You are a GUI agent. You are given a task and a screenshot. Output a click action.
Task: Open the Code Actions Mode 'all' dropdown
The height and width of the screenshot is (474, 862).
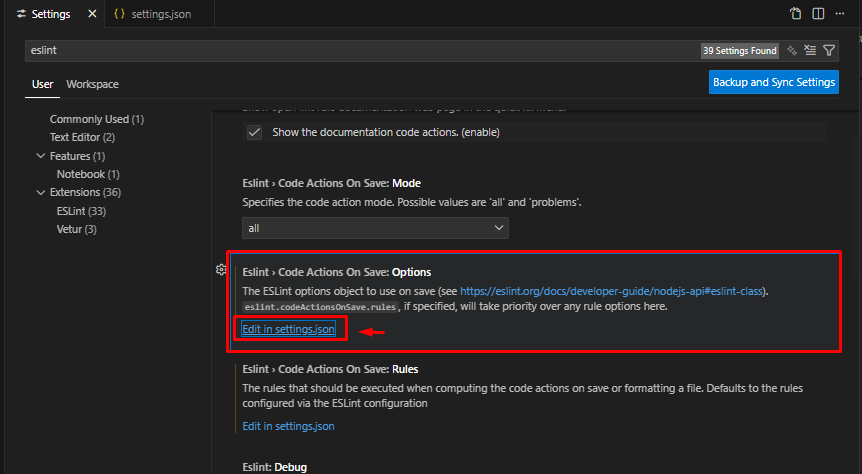(x=375, y=228)
